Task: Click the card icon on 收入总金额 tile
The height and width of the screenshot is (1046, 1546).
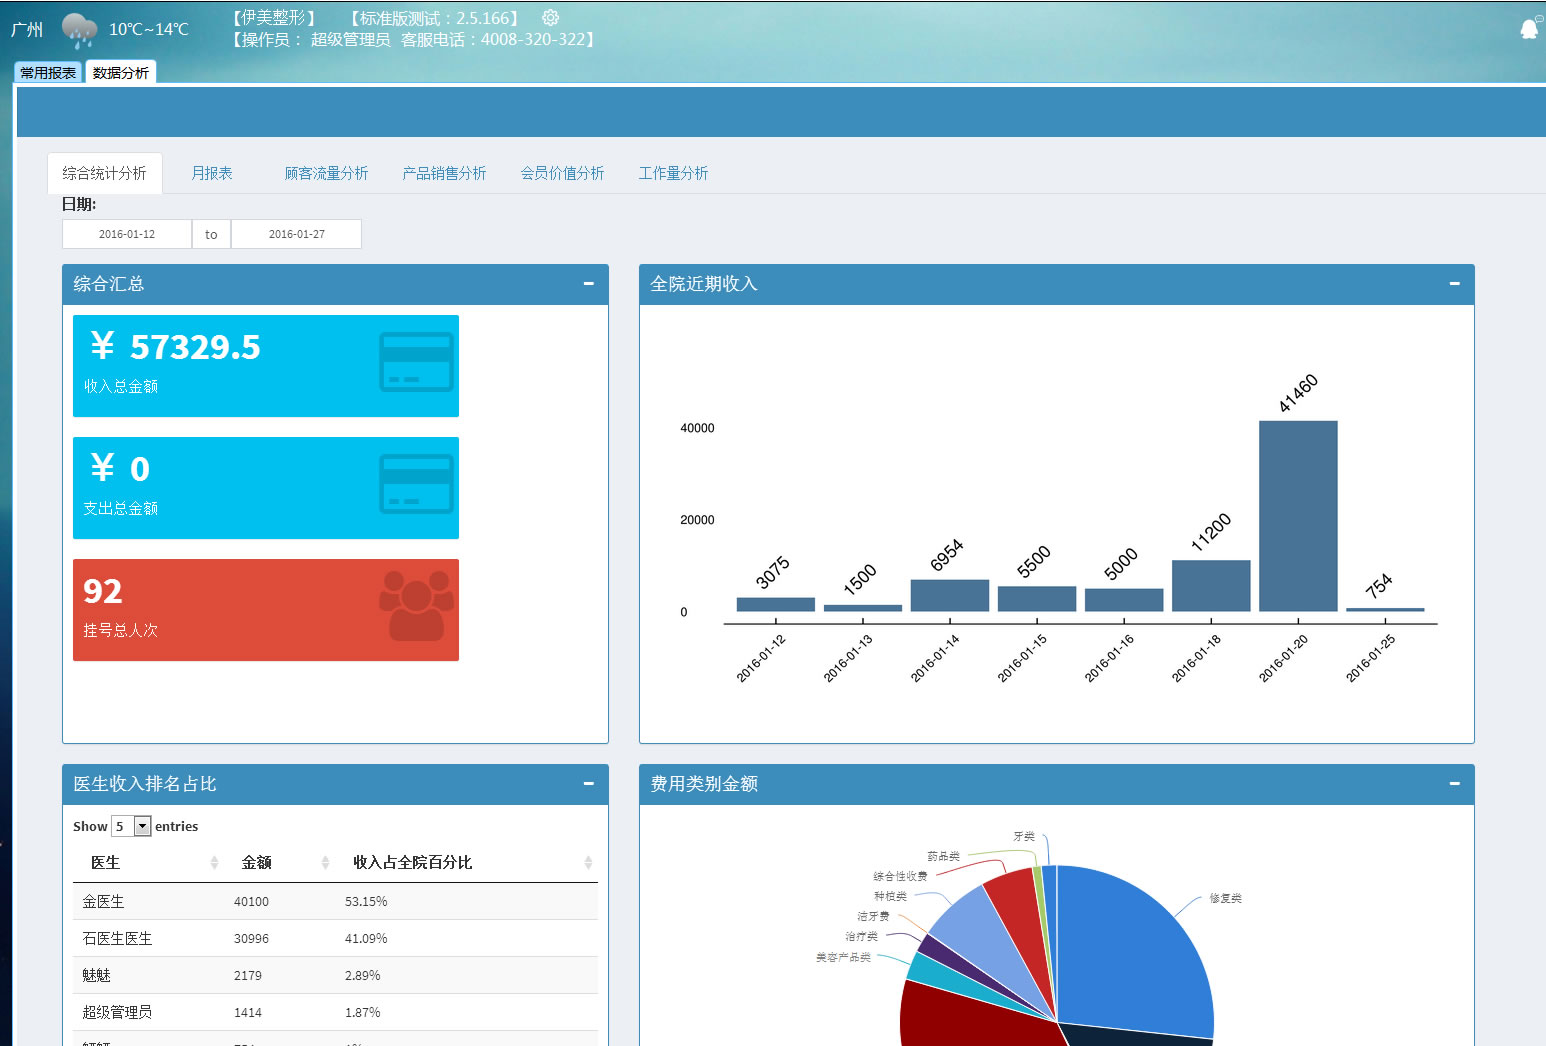Action: click(416, 361)
